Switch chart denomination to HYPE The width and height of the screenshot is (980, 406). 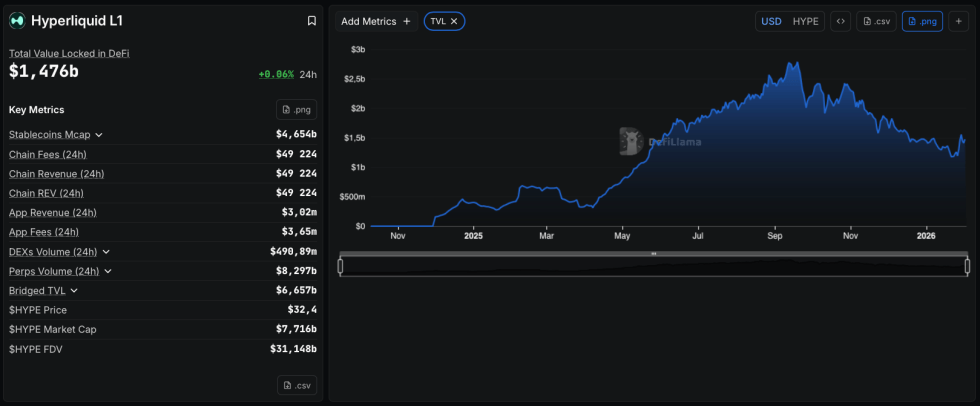click(x=805, y=21)
